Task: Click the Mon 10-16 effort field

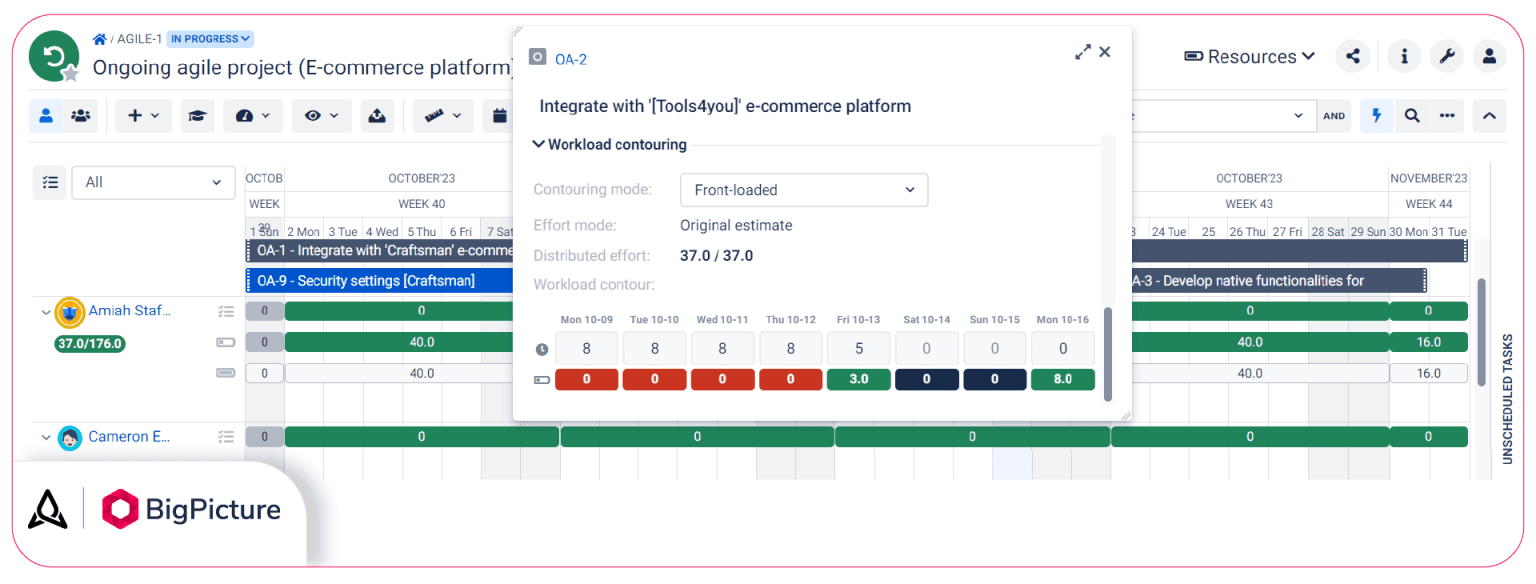Action: pyautogui.click(x=1062, y=349)
